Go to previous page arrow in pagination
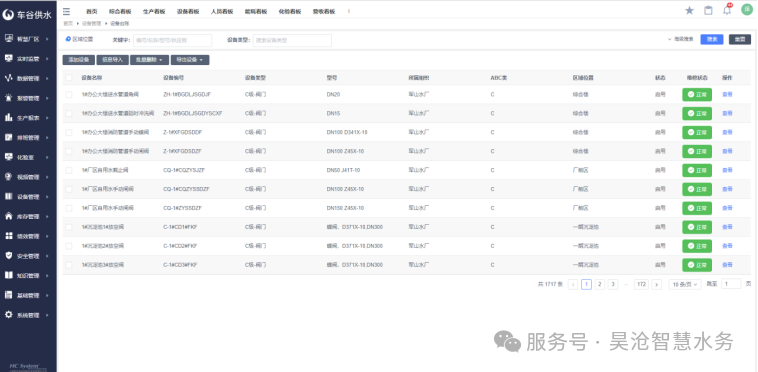Viewport: 758px width, 372px height. pyautogui.click(x=573, y=285)
